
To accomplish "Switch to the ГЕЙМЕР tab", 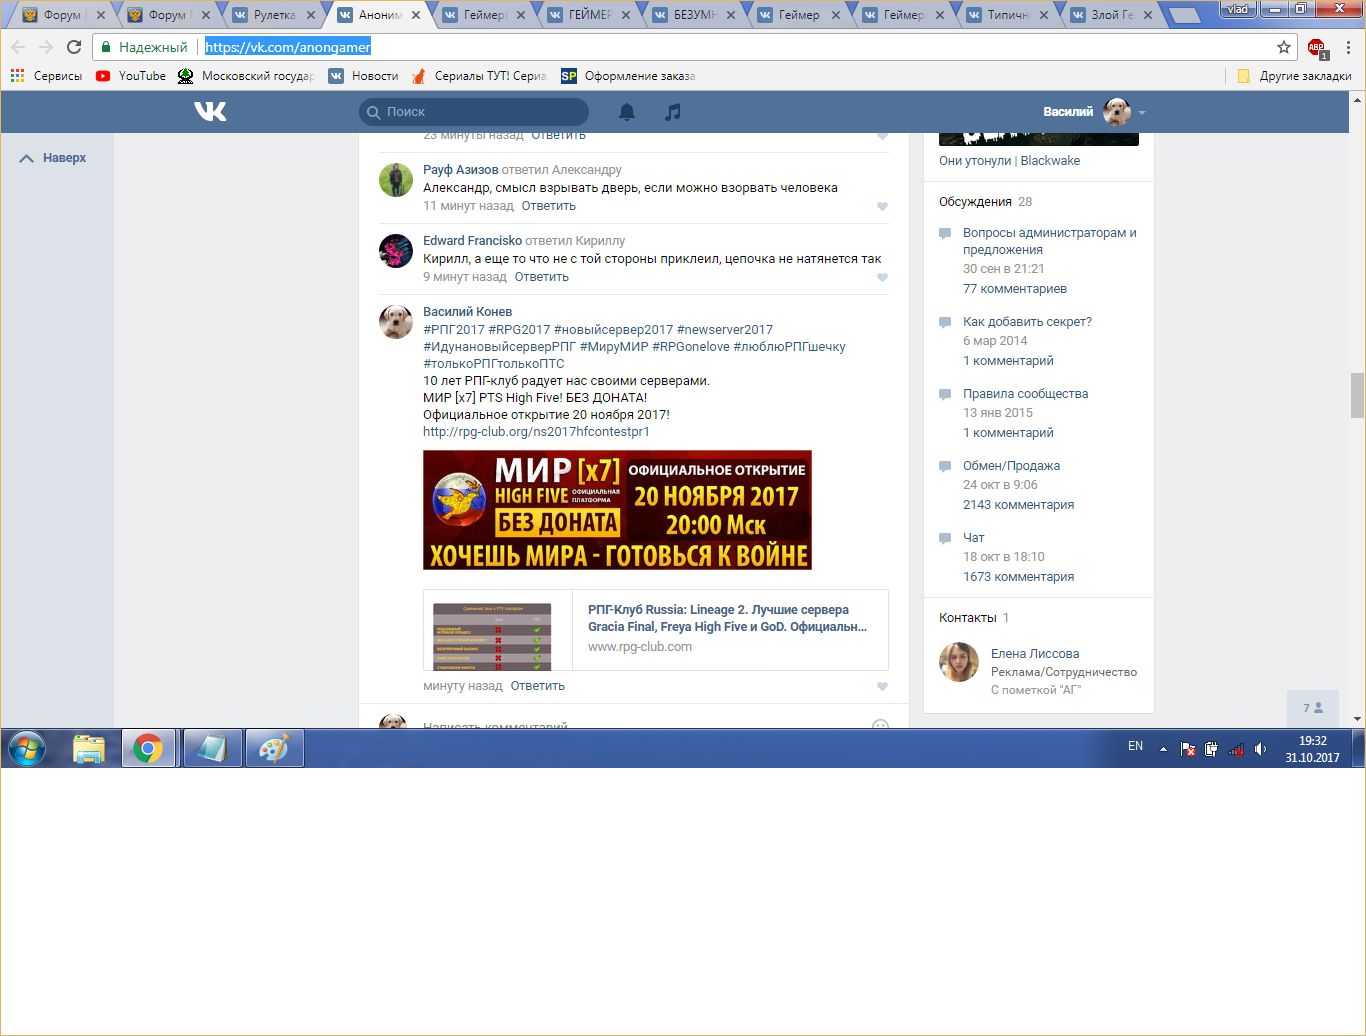I will tap(588, 15).
